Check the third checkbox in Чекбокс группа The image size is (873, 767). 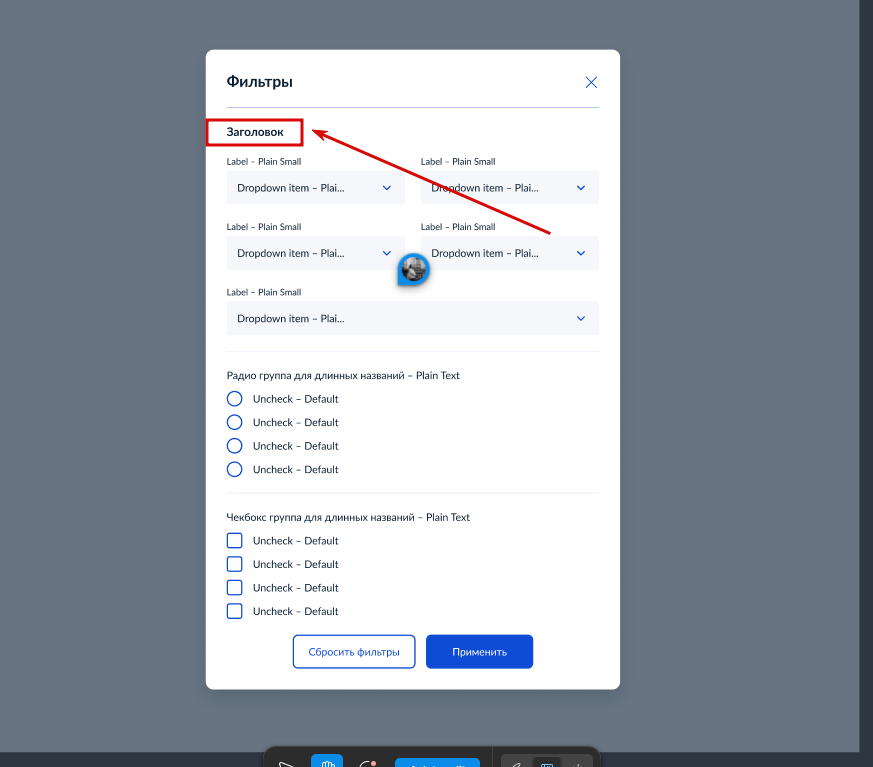(234, 588)
